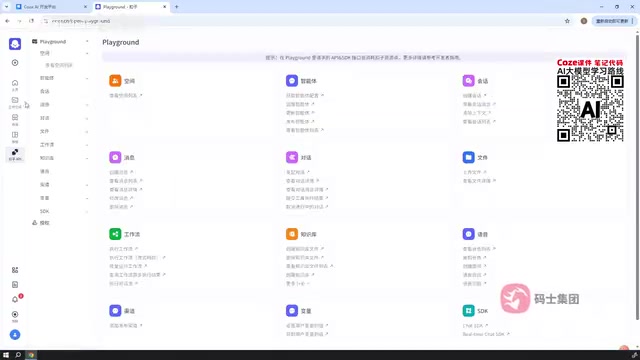
Task: Open 添加发布渠道 link in 渠道 card
Action: tap(126, 326)
